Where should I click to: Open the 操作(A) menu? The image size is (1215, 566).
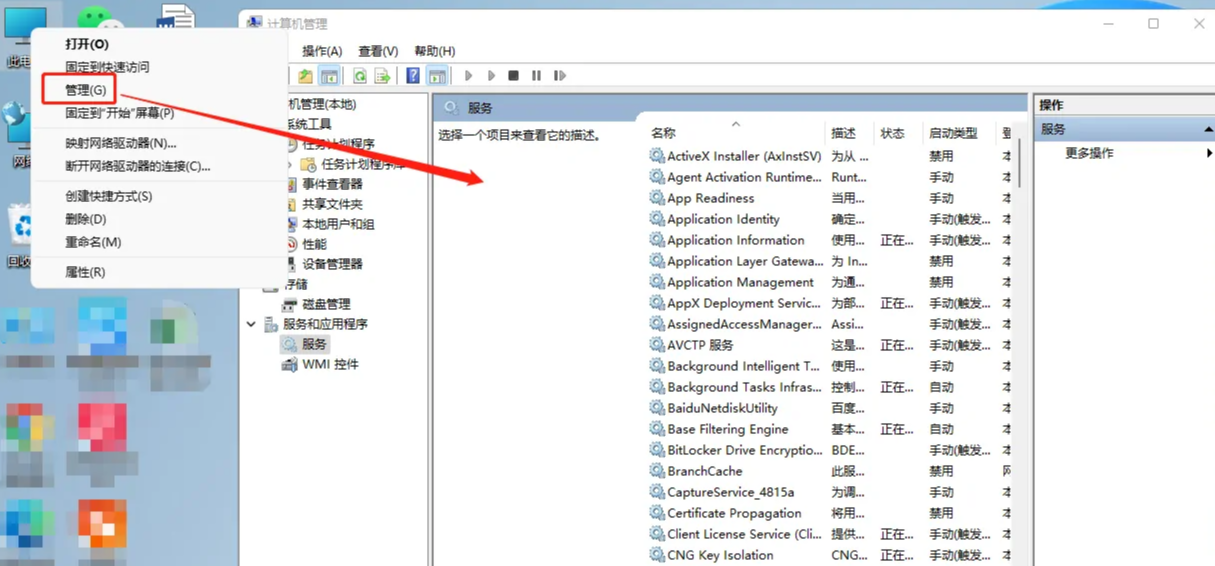point(322,51)
